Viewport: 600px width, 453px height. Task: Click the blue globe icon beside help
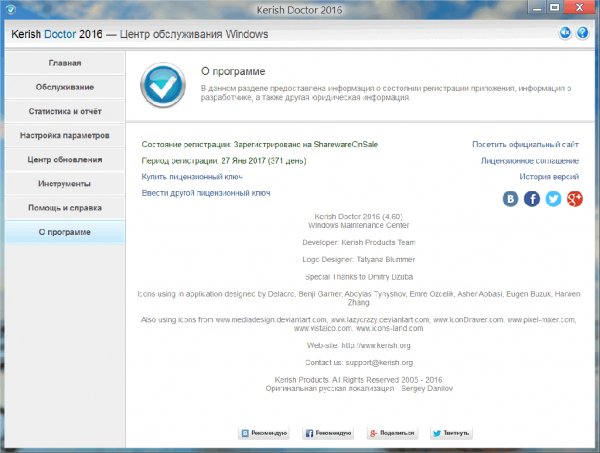[565, 33]
